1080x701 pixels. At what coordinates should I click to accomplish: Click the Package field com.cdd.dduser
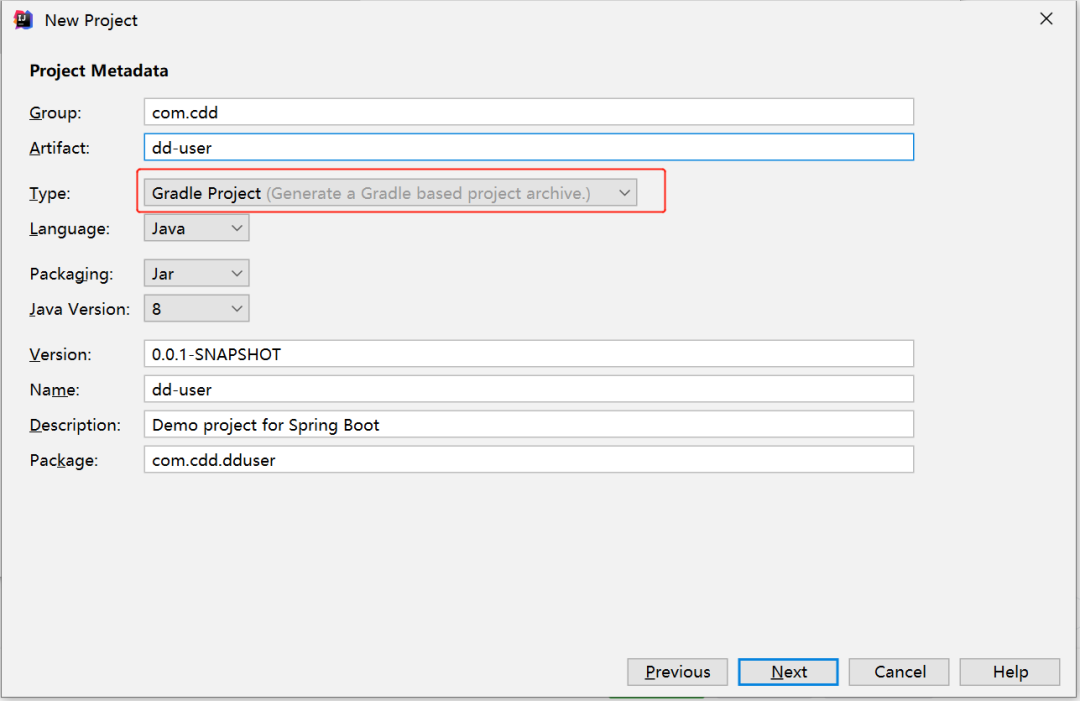click(528, 459)
